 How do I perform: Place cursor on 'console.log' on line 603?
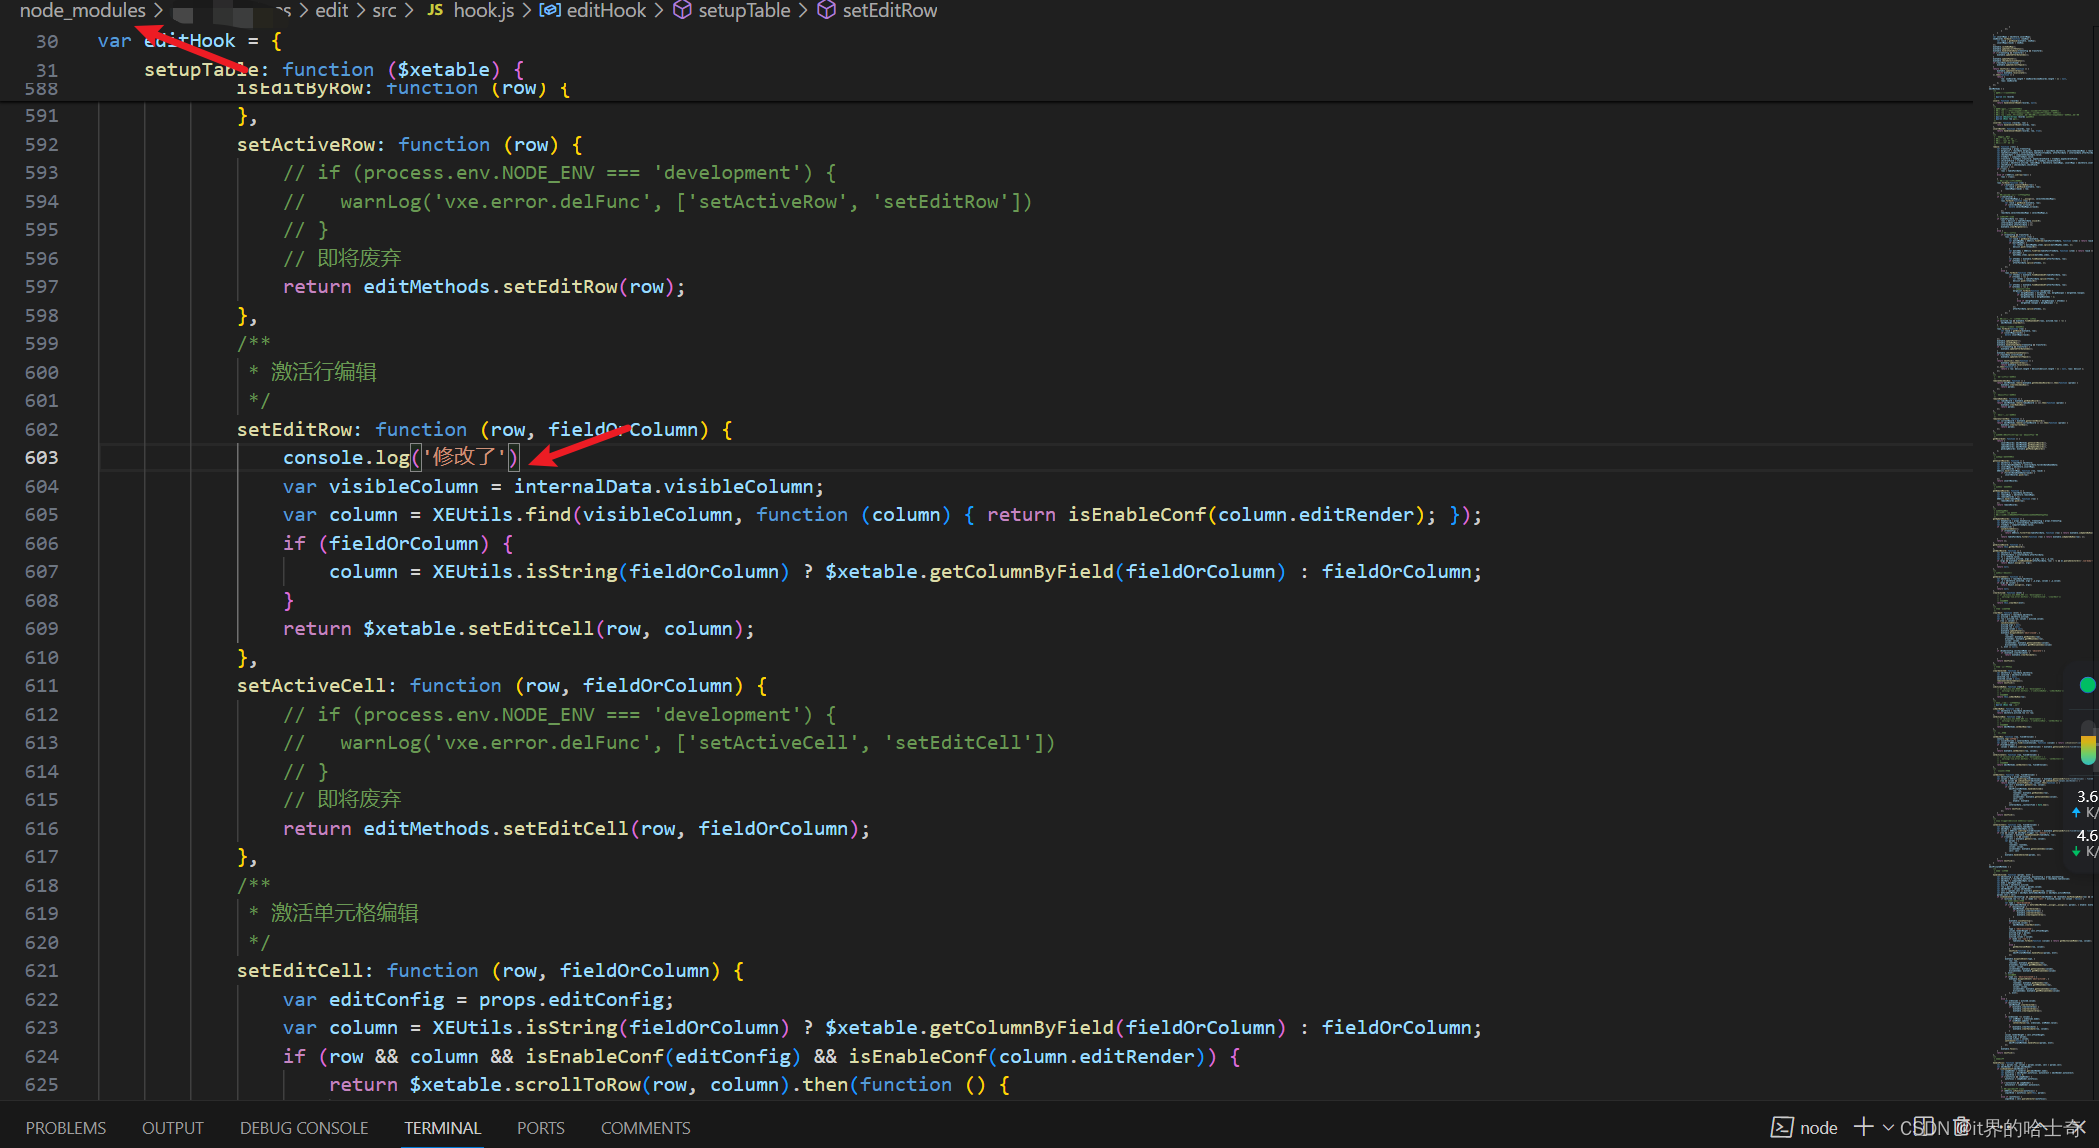346,457
